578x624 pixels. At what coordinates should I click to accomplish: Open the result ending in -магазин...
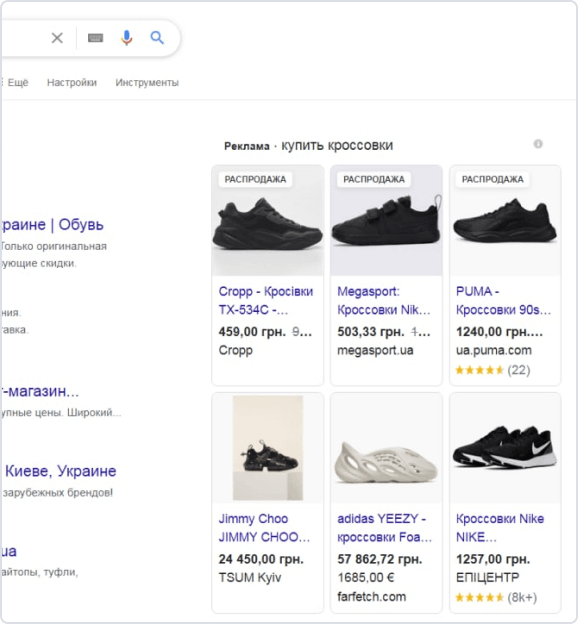coord(40,392)
